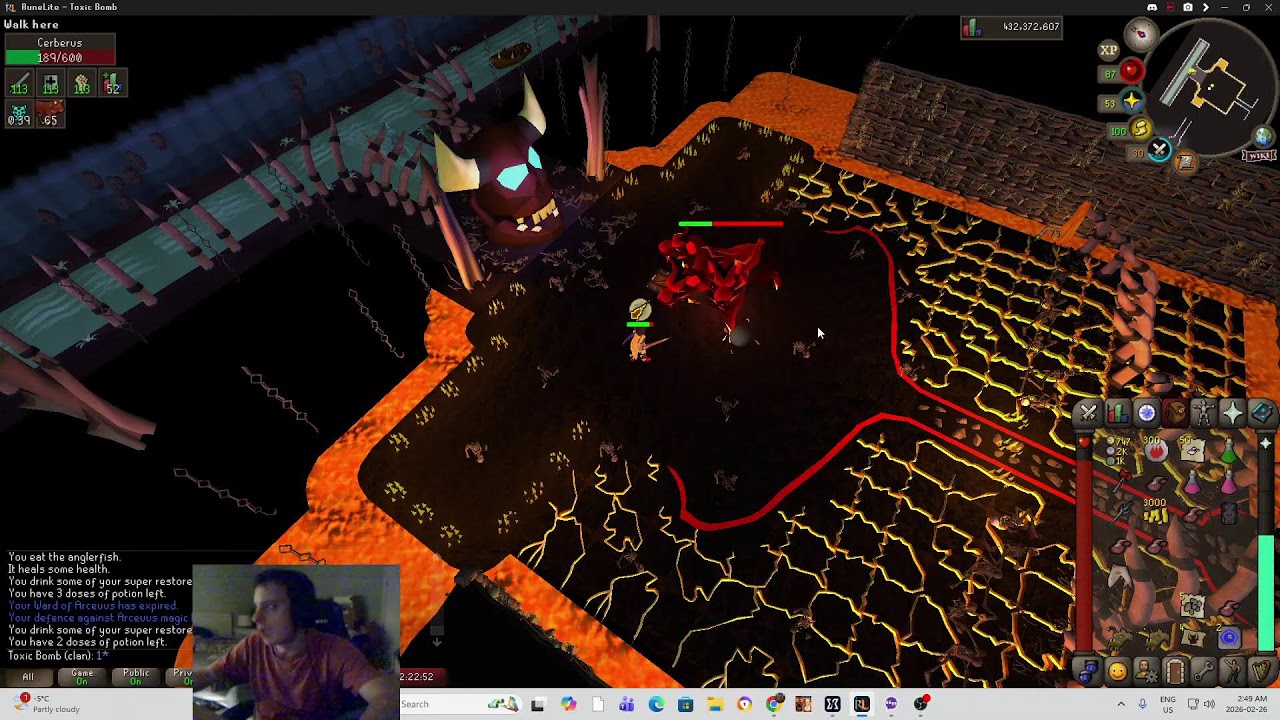The width and height of the screenshot is (1280, 720).
Task: Click the green potion in inventory
Action: pyautogui.click(x=1229, y=453)
